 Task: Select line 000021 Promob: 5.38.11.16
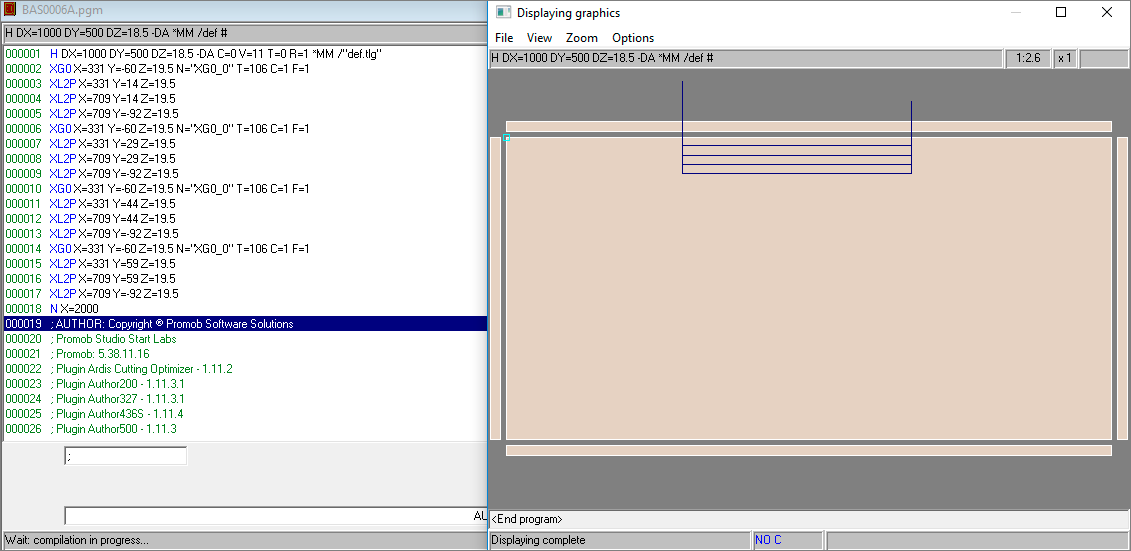(x=245, y=354)
